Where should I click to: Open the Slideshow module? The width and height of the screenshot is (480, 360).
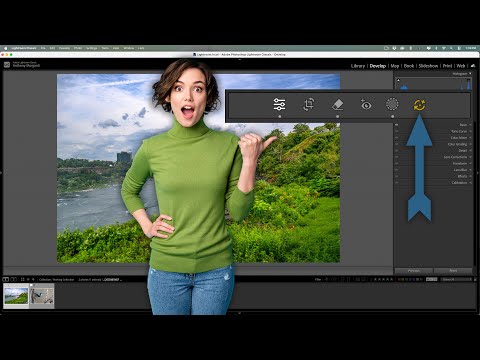tap(428, 66)
